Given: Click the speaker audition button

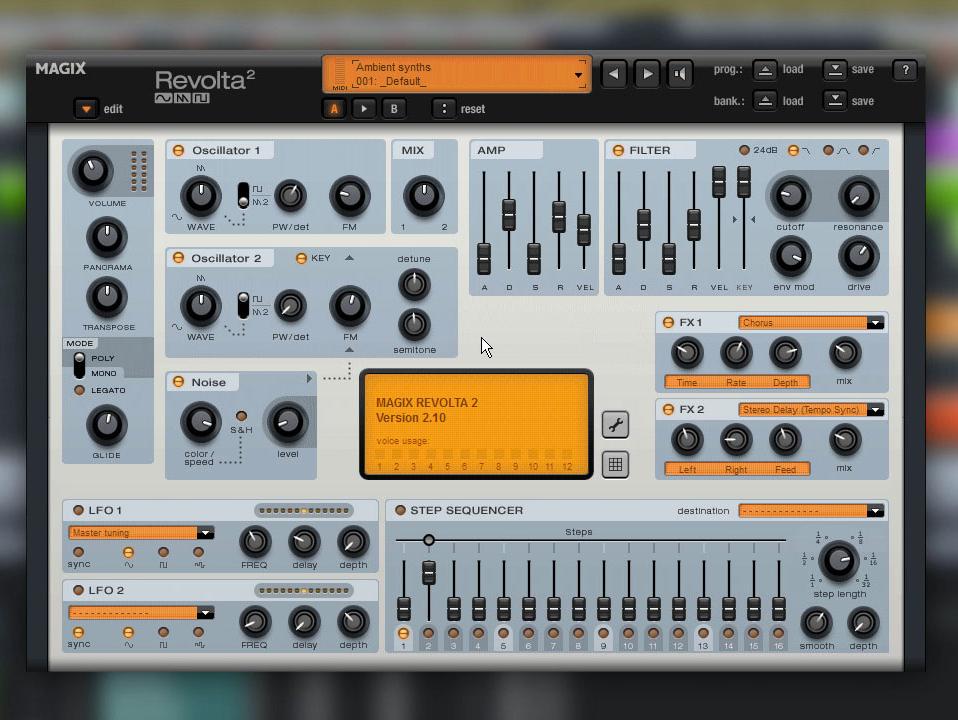Looking at the screenshot, I should tap(680, 74).
